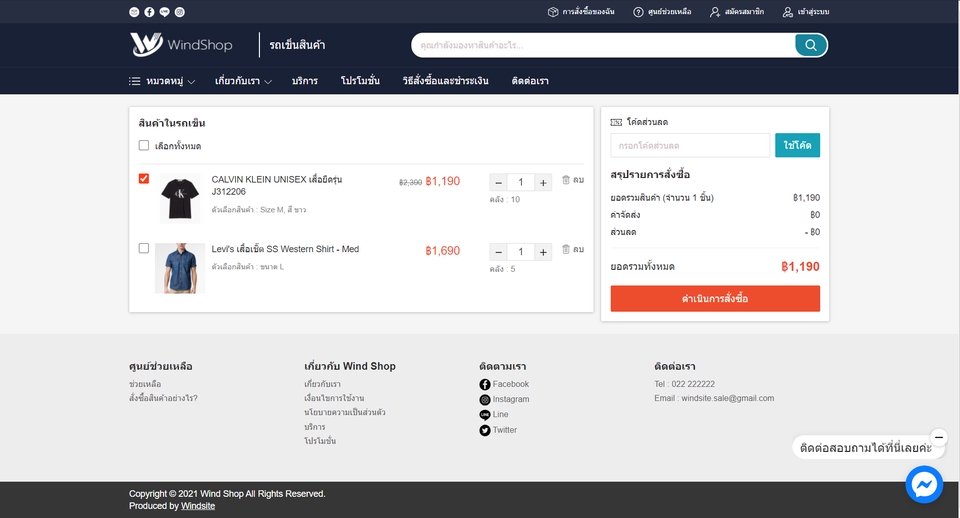This screenshot has height=518, width=960.
Task: Open the Facebook icon in the top bar
Action: (149, 12)
